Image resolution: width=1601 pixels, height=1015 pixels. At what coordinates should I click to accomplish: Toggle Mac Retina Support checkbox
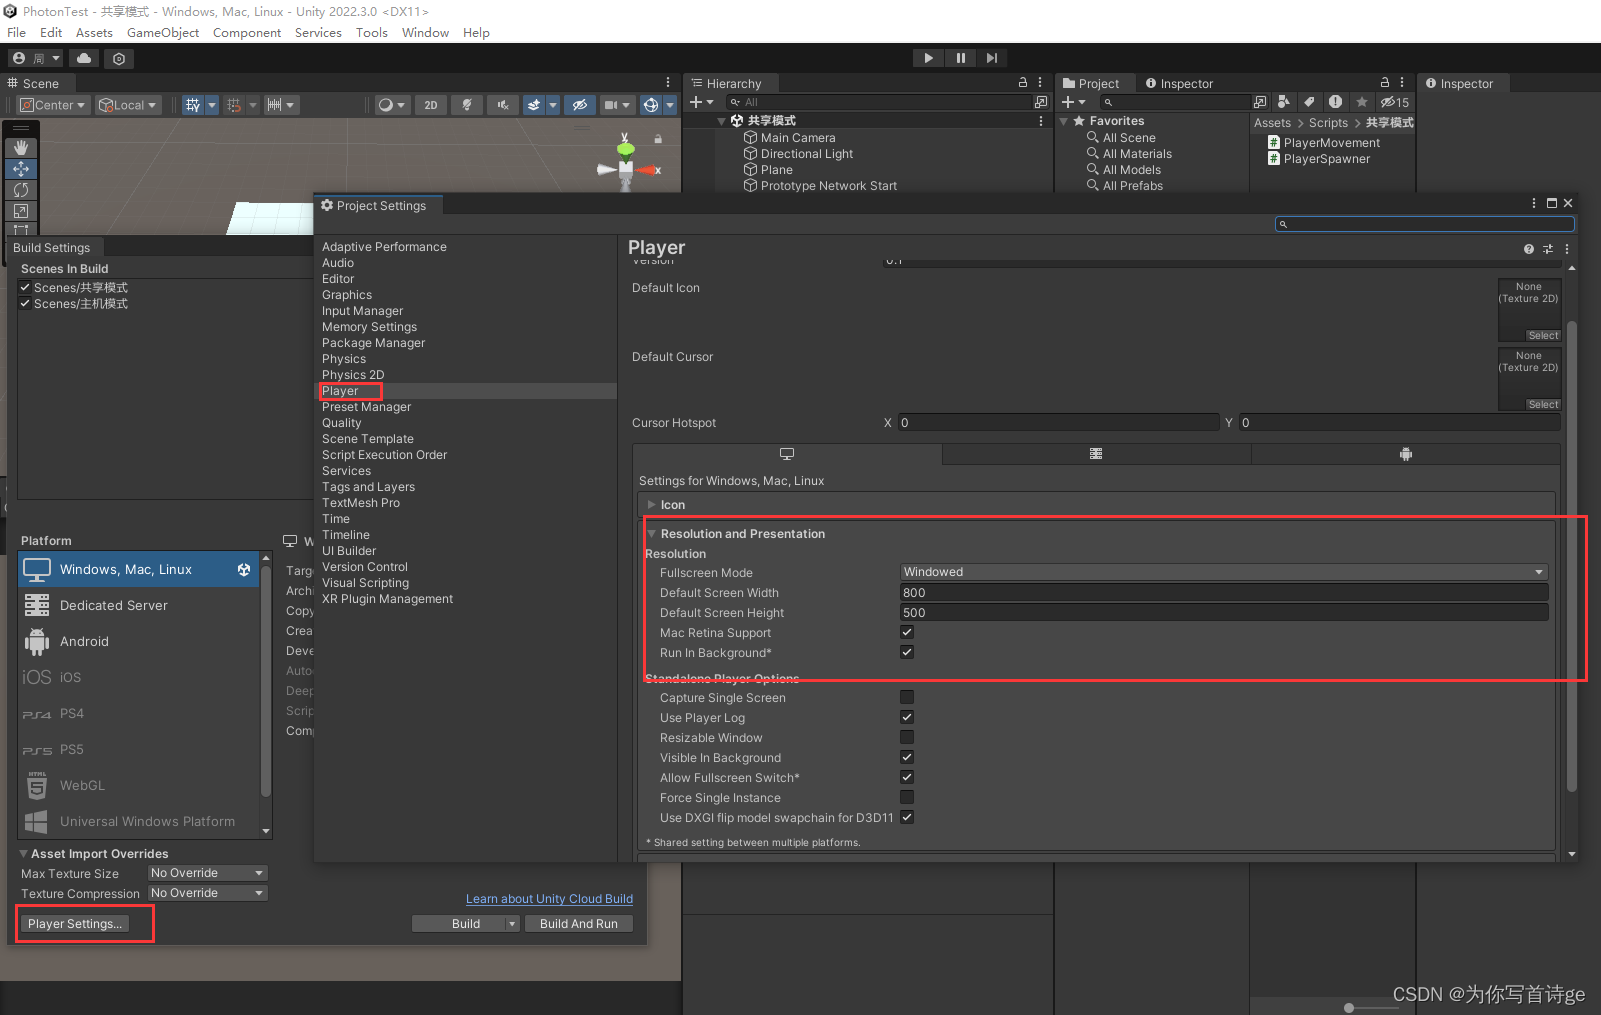(907, 632)
